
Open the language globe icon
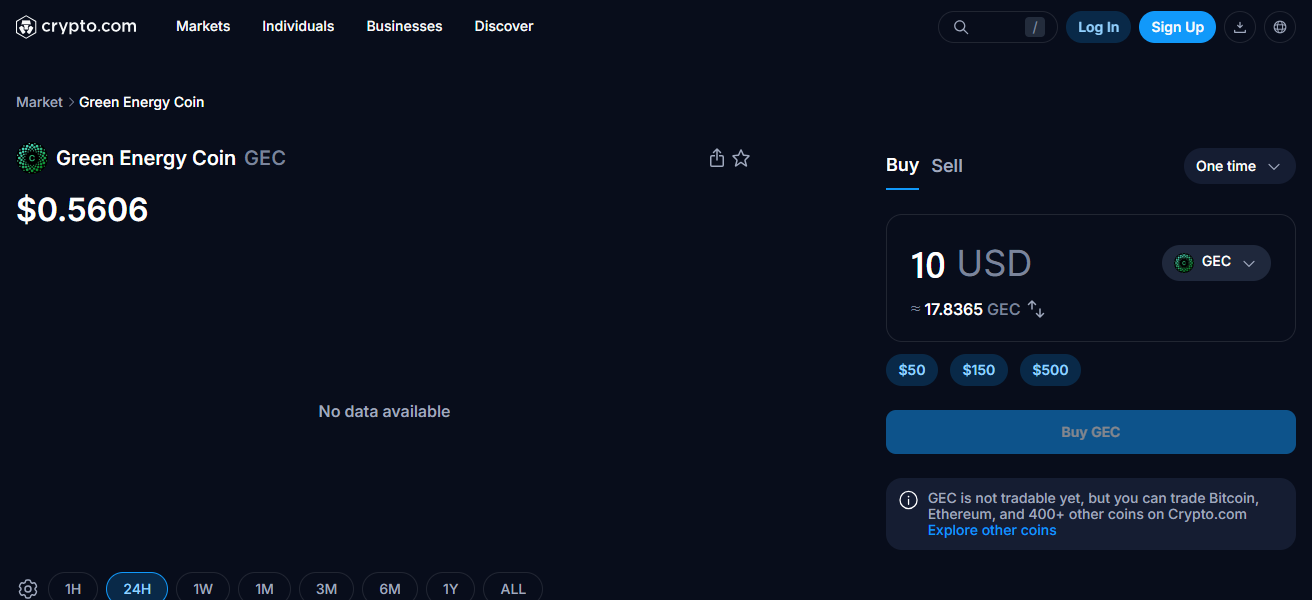click(x=1280, y=27)
